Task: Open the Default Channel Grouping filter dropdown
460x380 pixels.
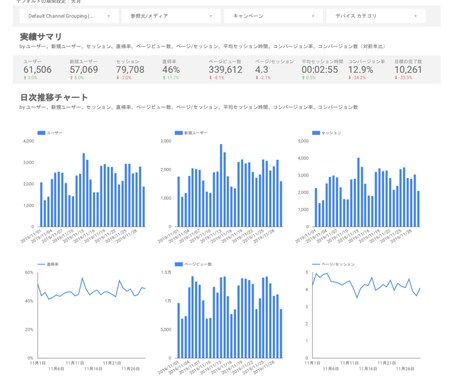Action: click(69, 16)
